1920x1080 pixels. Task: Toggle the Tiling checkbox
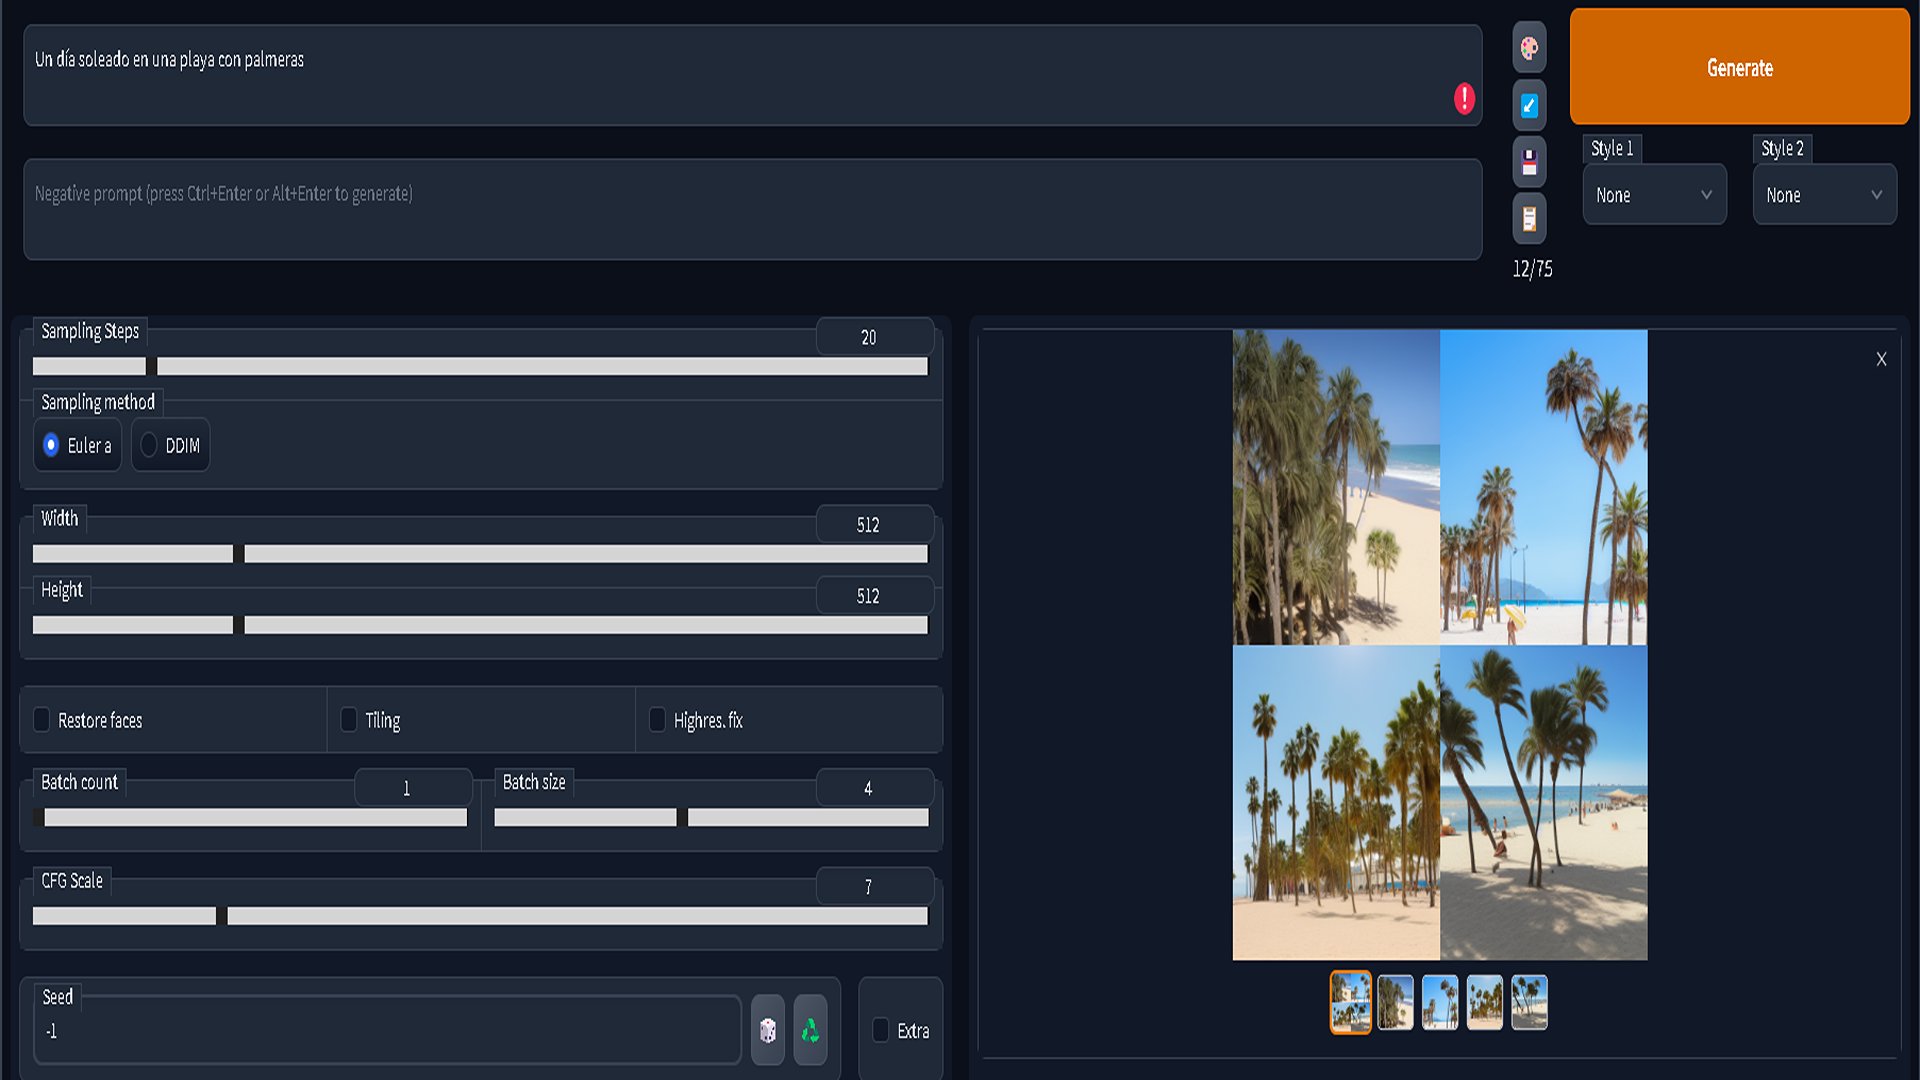click(x=349, y=720)
